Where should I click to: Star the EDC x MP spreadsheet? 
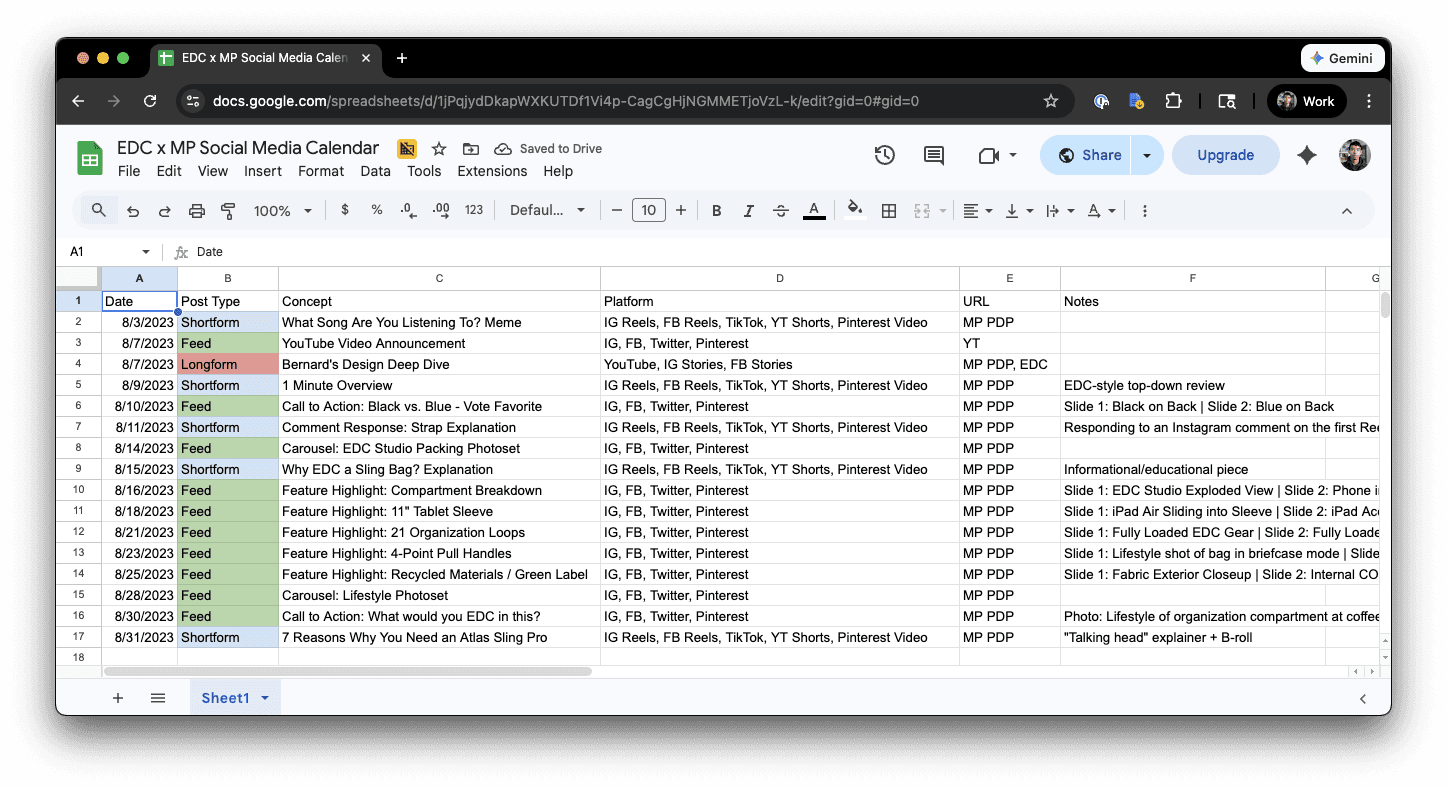tap(438, 149)
